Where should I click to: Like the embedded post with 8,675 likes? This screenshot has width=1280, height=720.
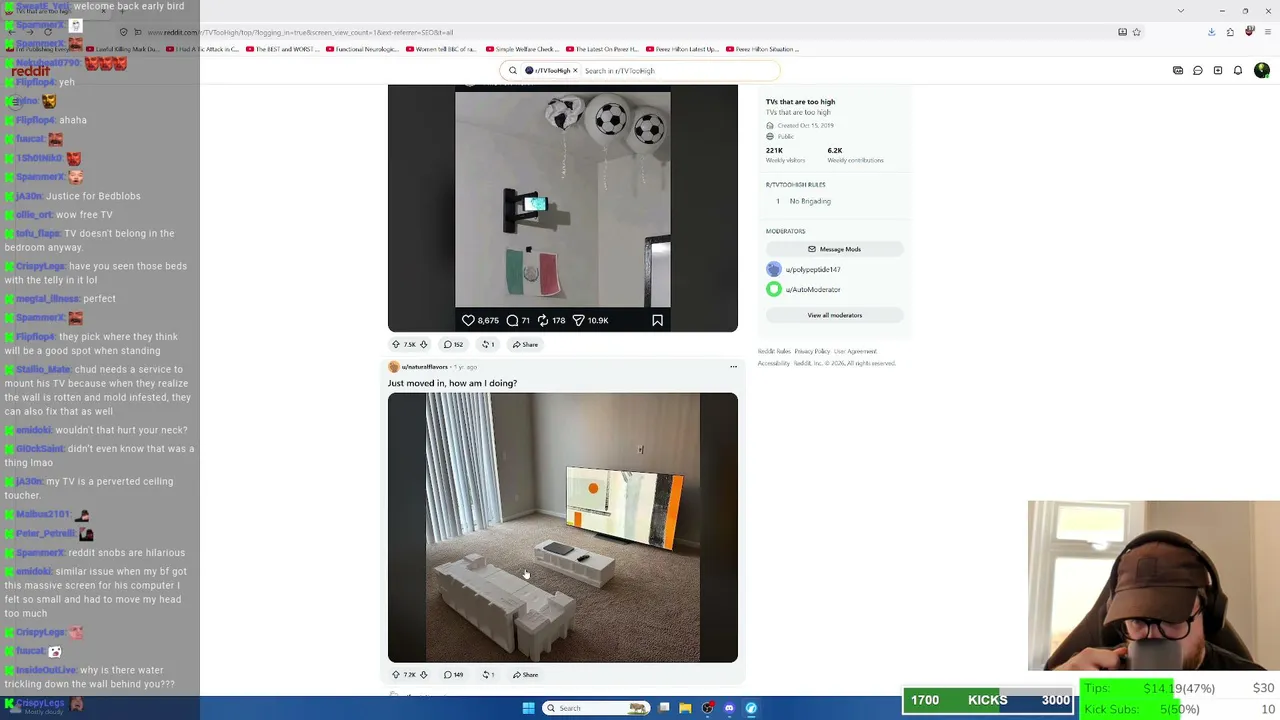tap(468, 320)
